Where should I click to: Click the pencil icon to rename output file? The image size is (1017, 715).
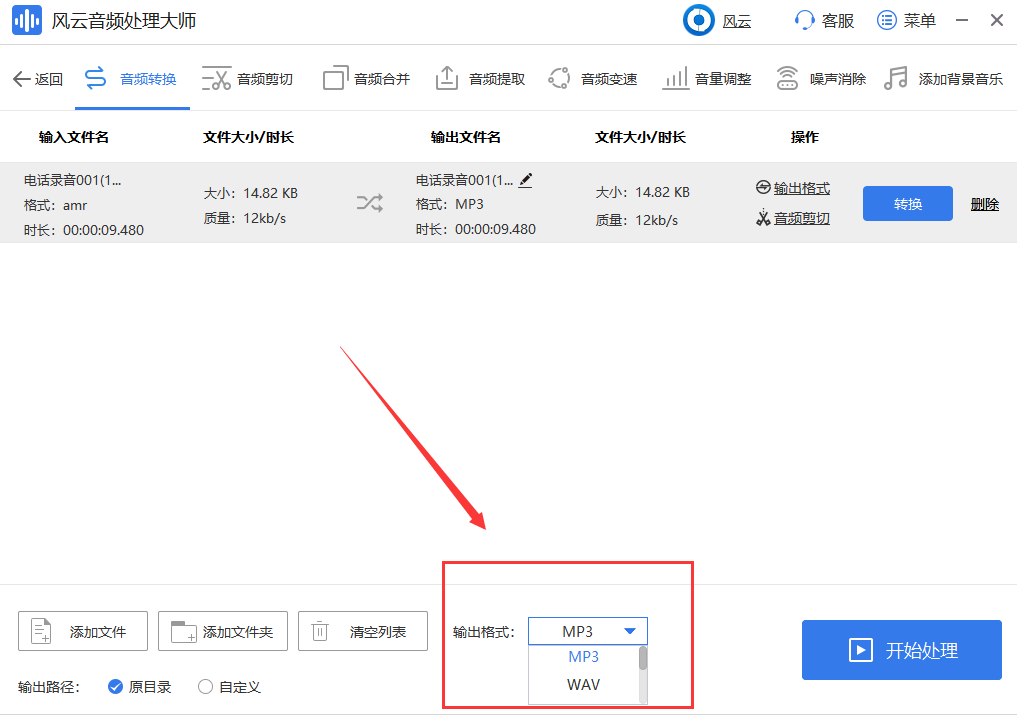(x=525, y=181)
